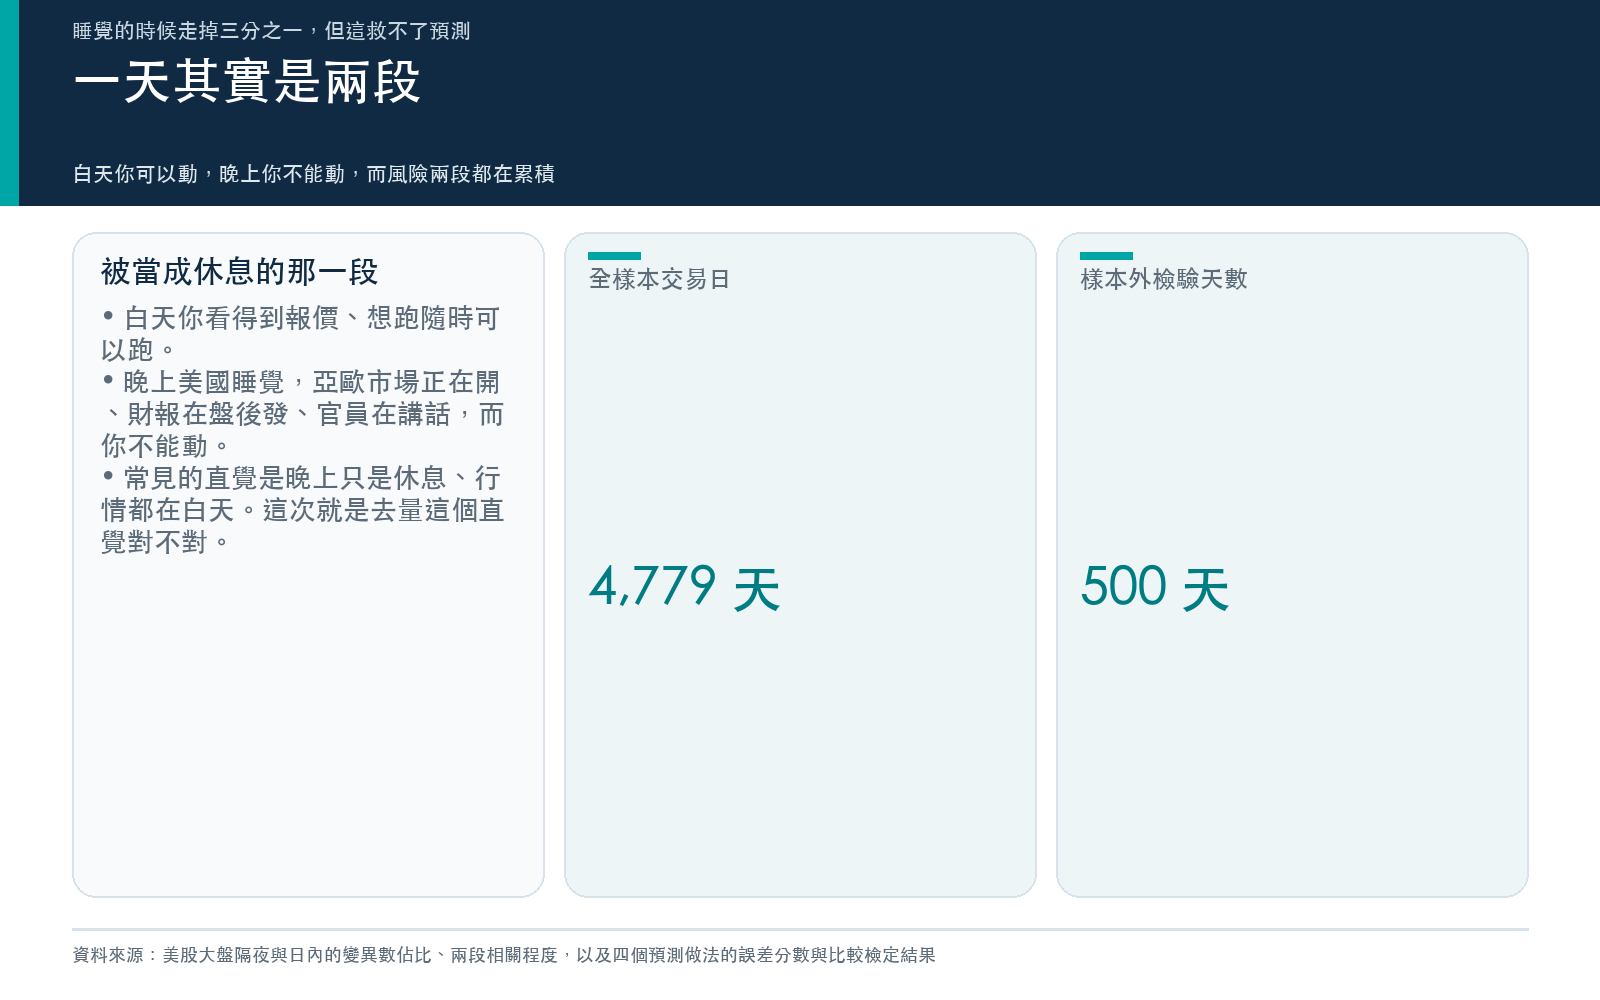Select the label 樣本外檢驗天數
This screenshot has height=1000, width=1600.
coord(1164,279)
